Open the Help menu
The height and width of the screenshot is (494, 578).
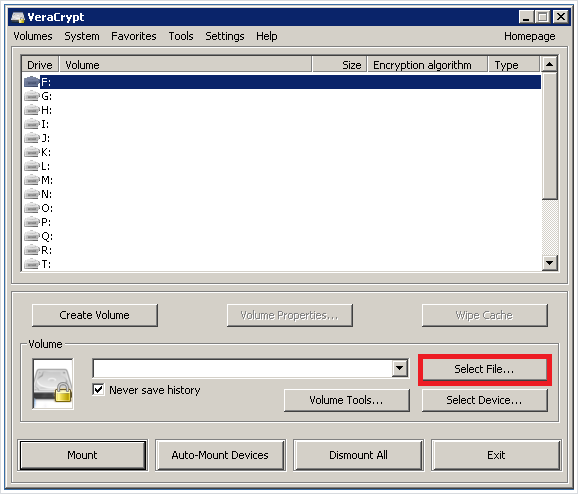tap(267, 36)
